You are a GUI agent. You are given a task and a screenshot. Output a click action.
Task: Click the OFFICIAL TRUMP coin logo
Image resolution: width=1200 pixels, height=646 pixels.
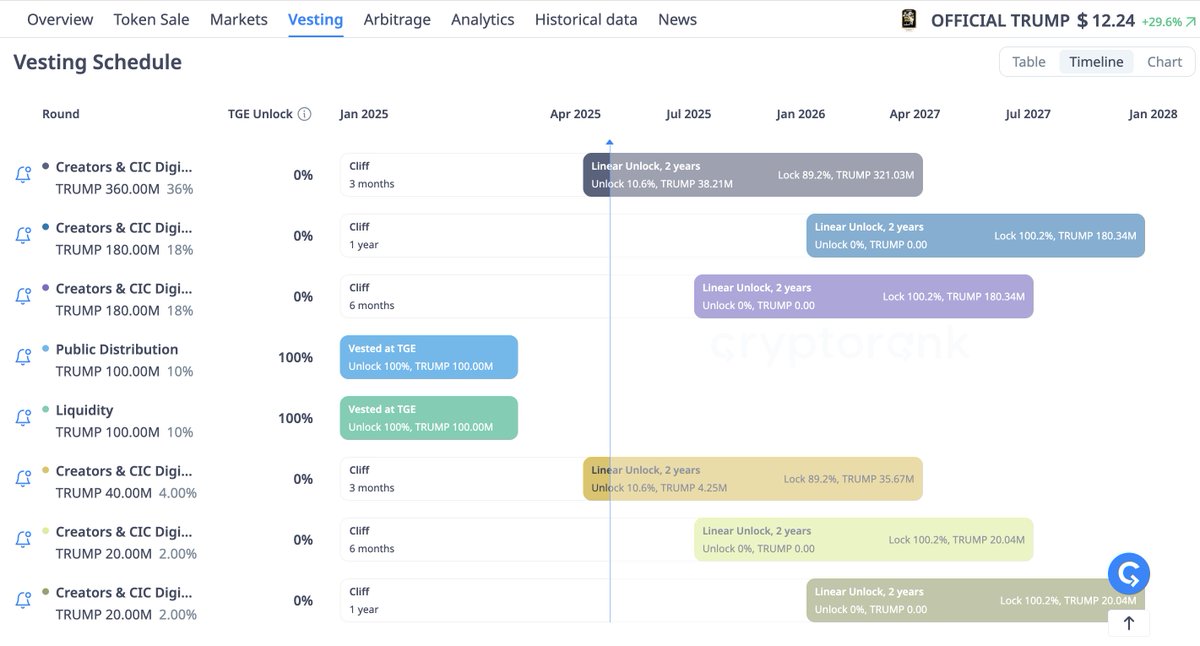[909, 20]
